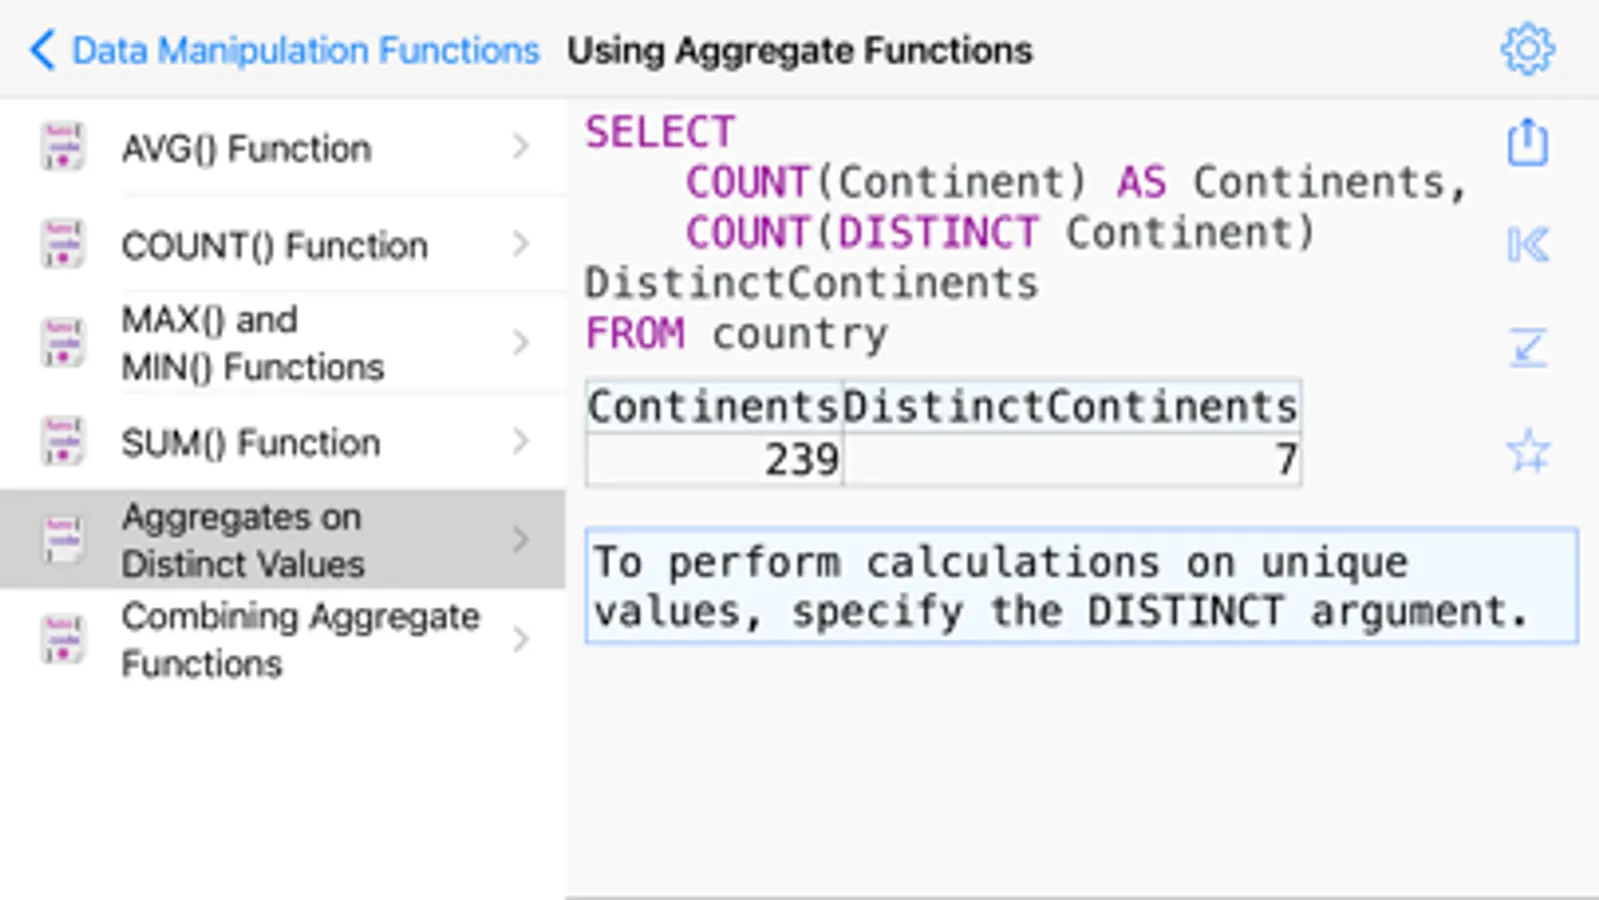
Task: Open the SUM() Function lesson
Action: [x=250, y=442]
